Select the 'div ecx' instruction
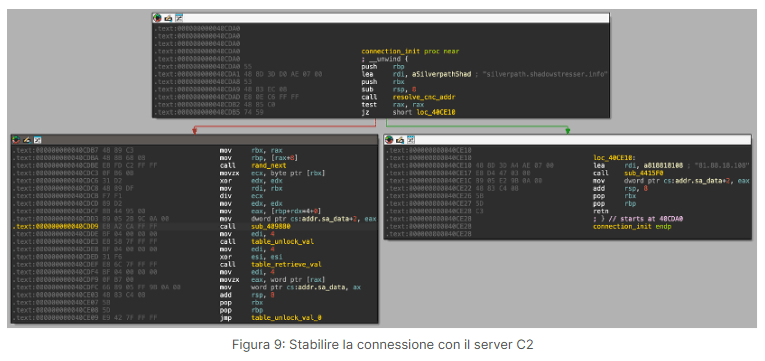 coord(241,197)
